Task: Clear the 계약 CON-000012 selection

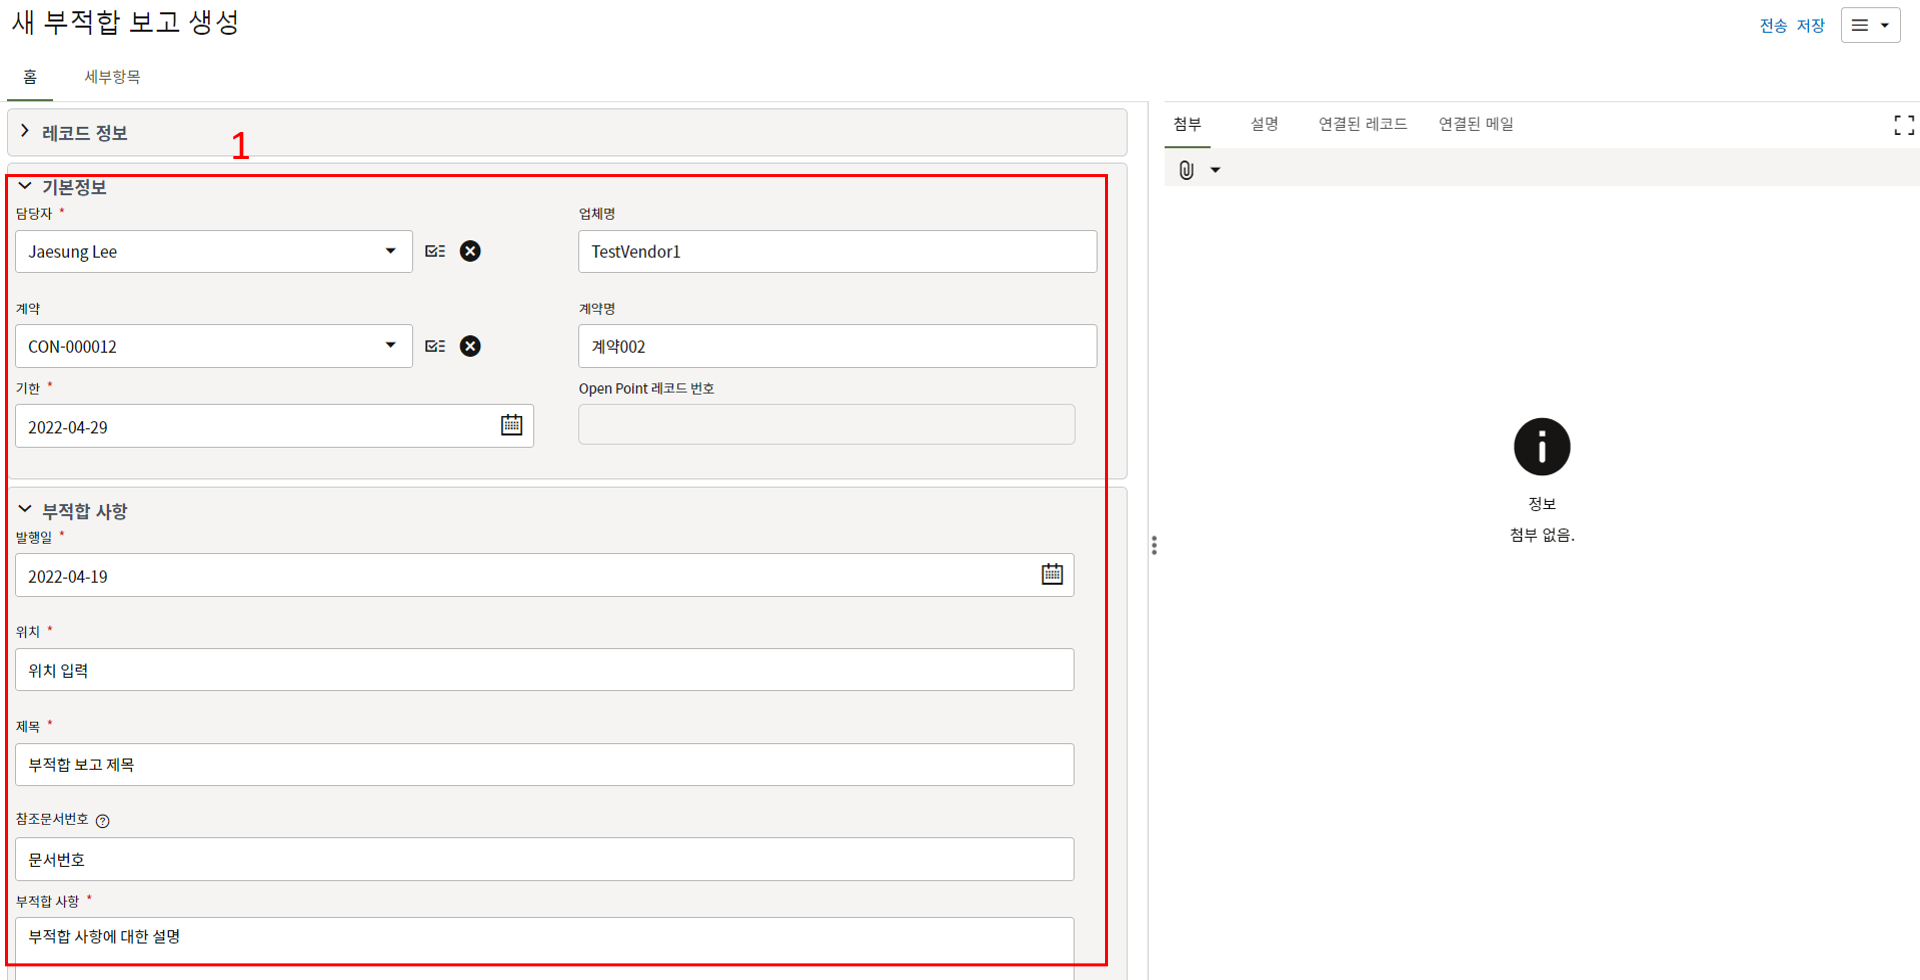Action: click(470, 346)
